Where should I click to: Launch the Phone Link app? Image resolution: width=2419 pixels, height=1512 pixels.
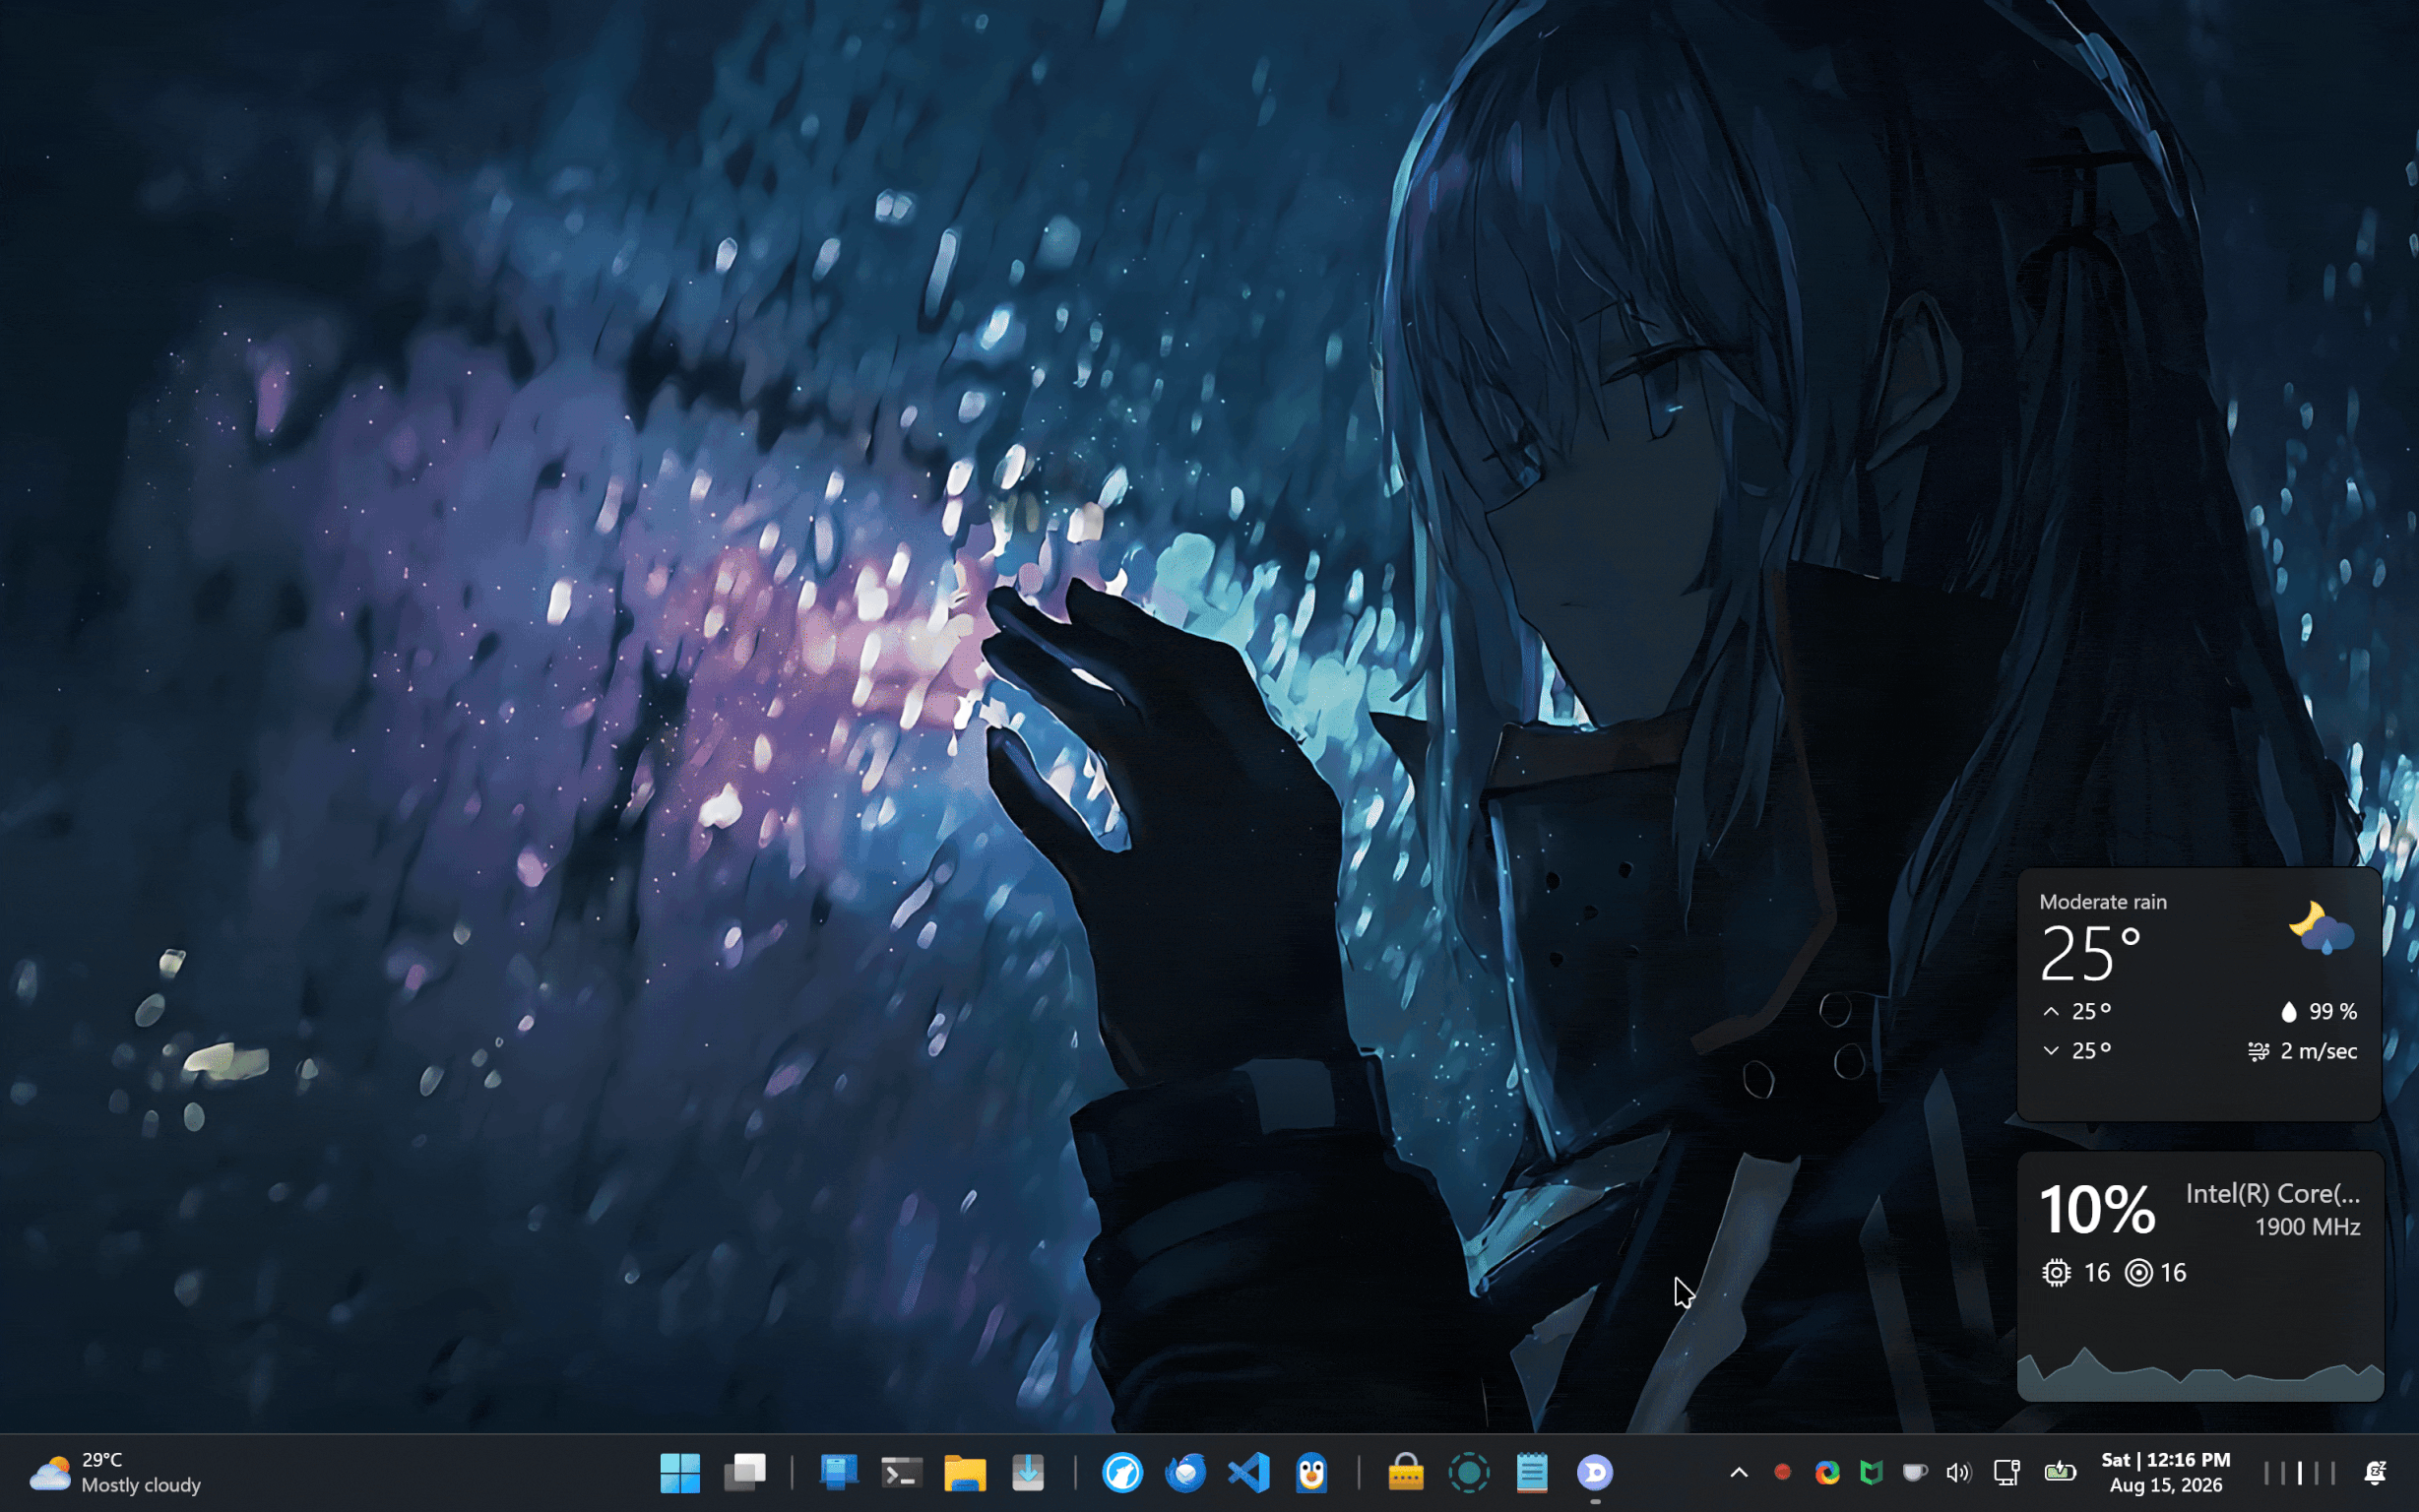[x=838, y=1472]
